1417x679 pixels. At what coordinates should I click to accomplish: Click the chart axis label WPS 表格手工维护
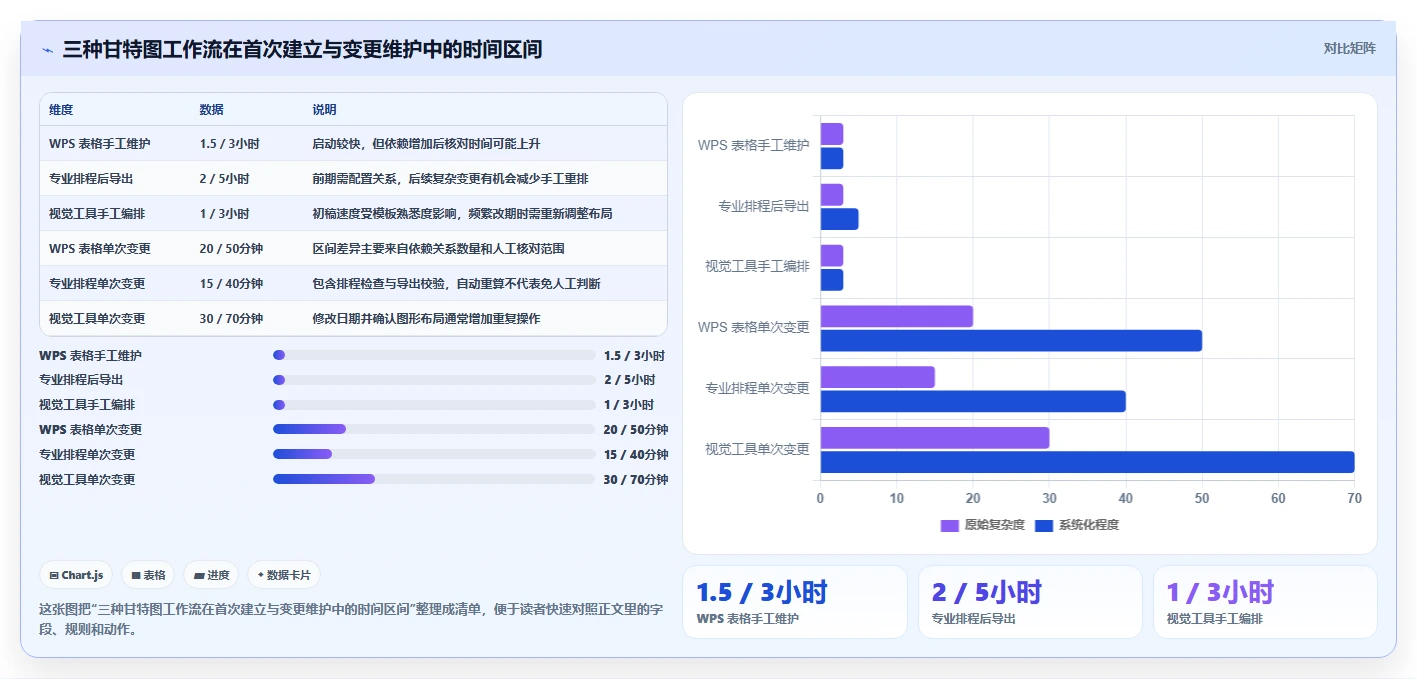[754, 146]
